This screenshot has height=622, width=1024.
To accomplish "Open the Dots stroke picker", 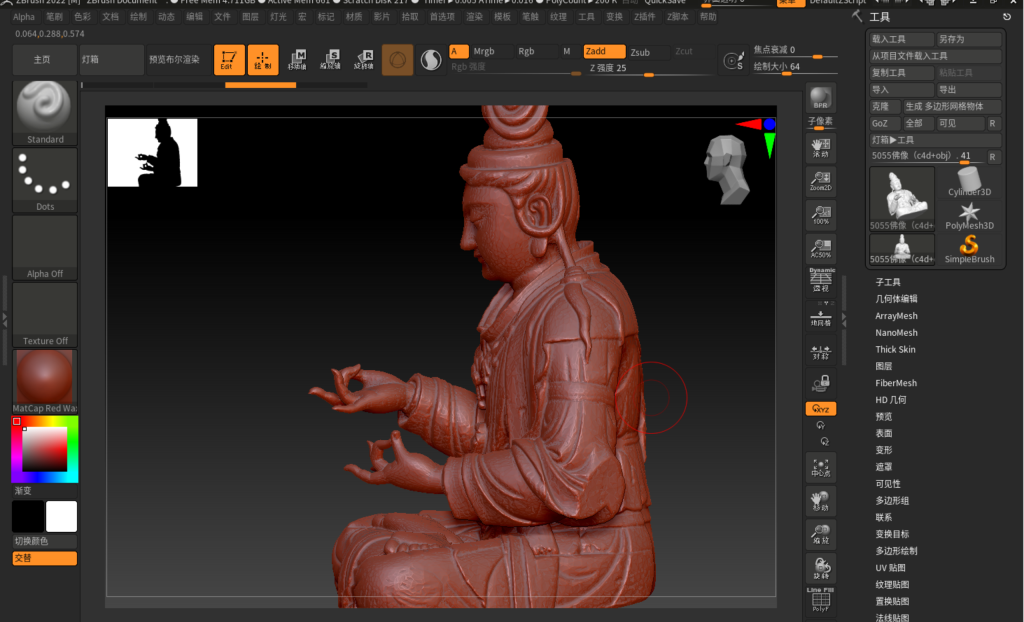I will click(44, 180).
